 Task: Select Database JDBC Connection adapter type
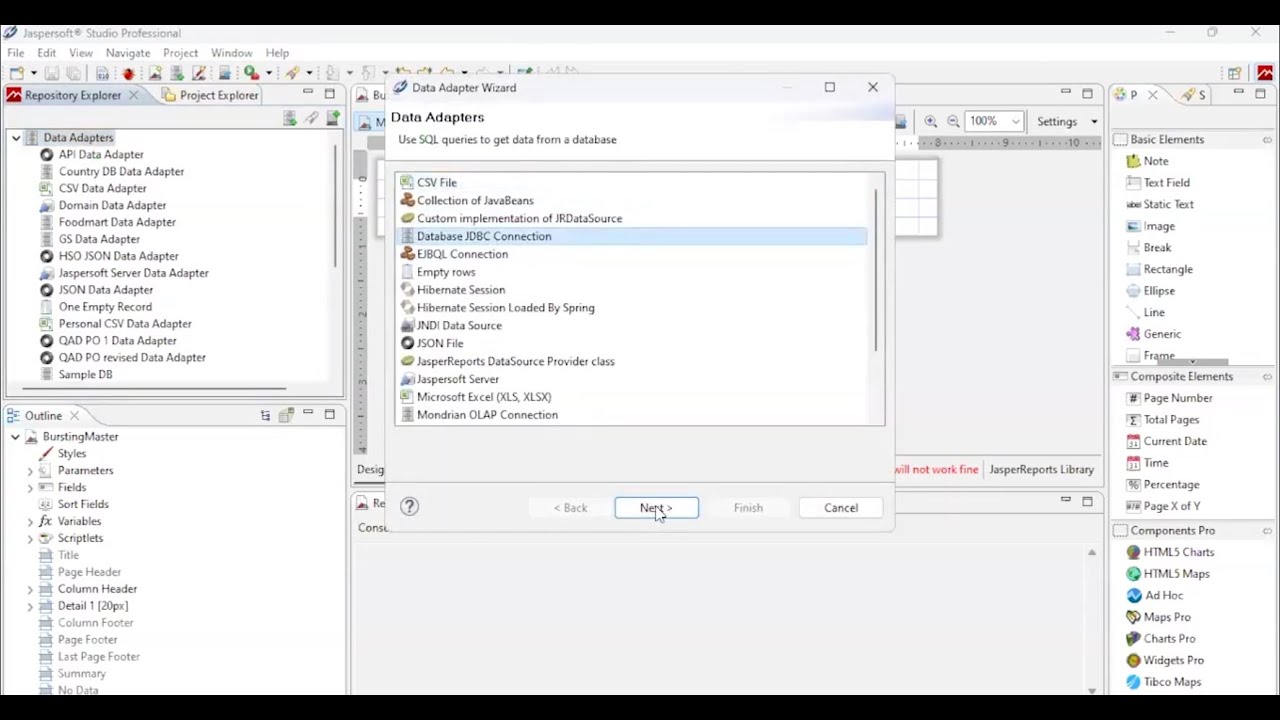click(632, 236)
